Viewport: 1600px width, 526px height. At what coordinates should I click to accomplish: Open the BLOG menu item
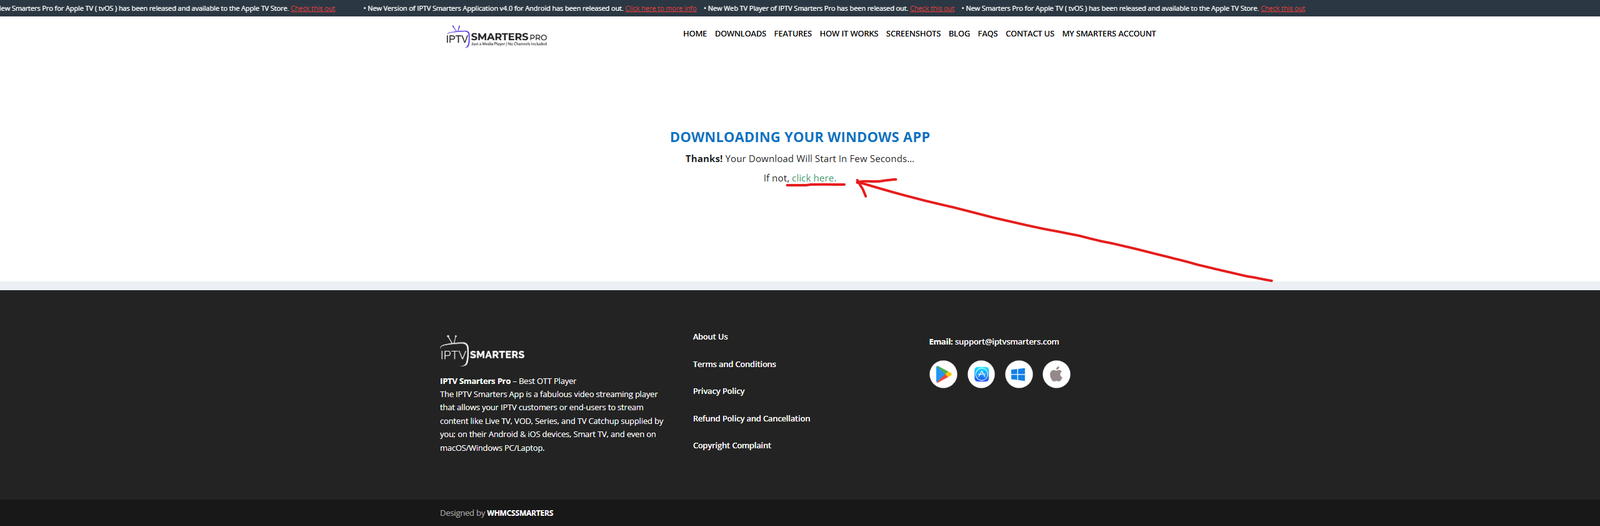point(959,34)
